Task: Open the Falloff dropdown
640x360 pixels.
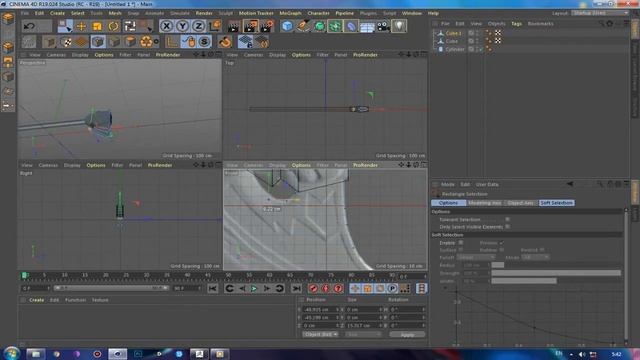Action: tap(476, 257)
